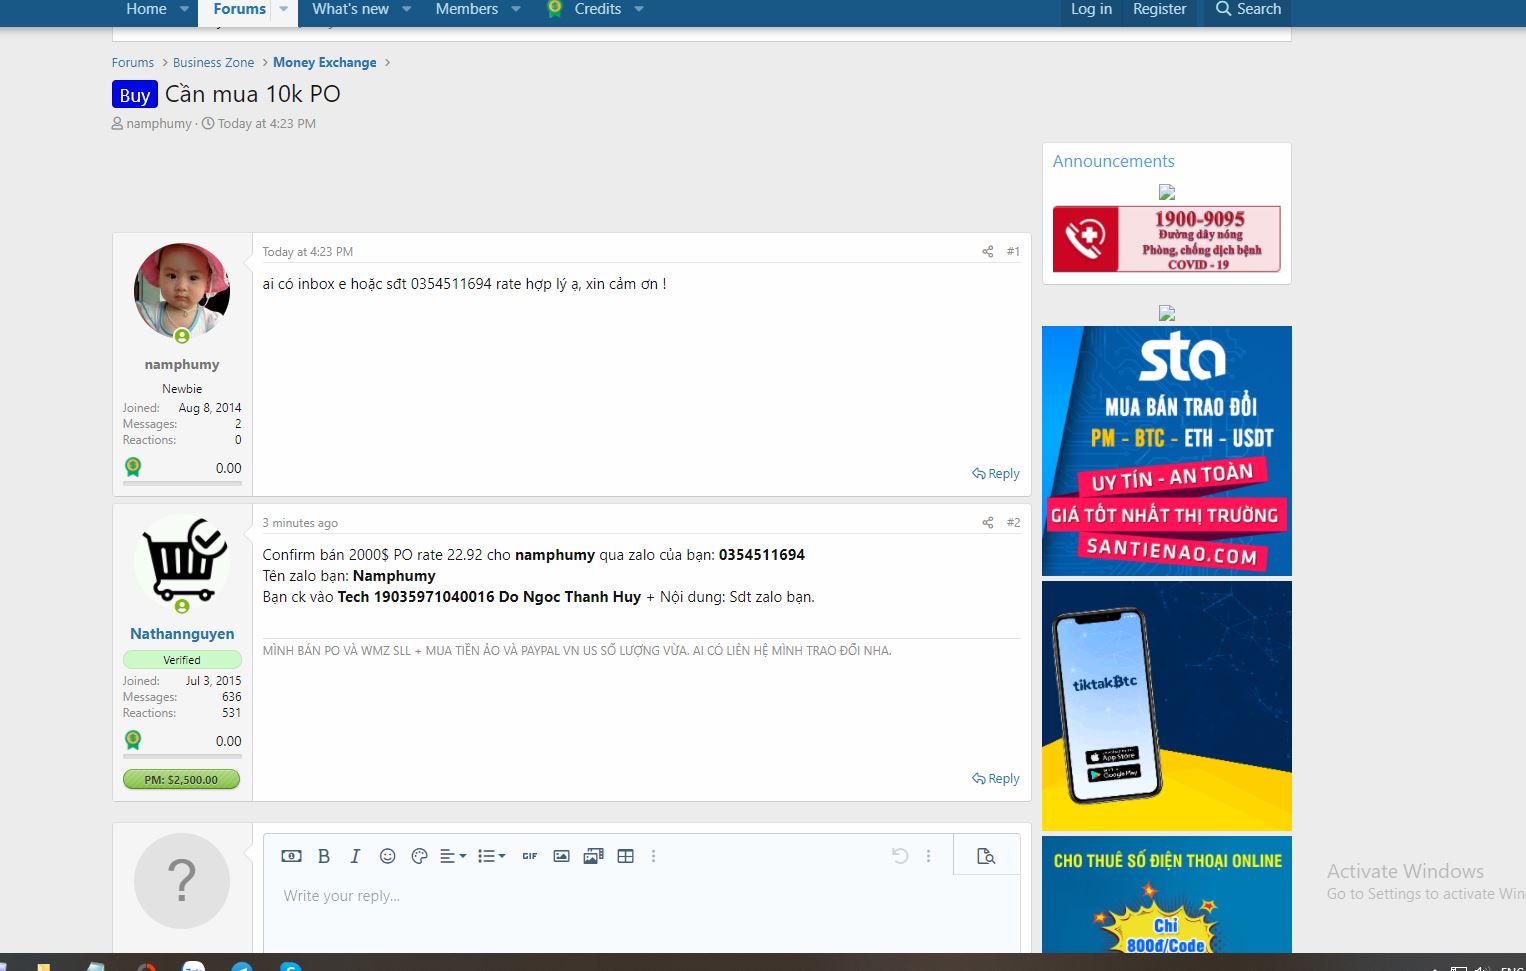Open the text color palette icon

pos(418,856)
